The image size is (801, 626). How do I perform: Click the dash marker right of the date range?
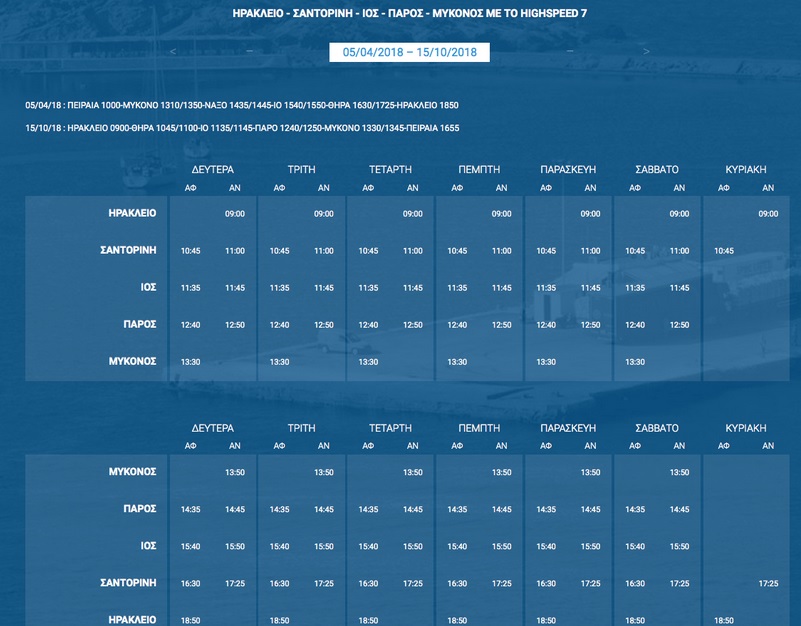[570, 52]
